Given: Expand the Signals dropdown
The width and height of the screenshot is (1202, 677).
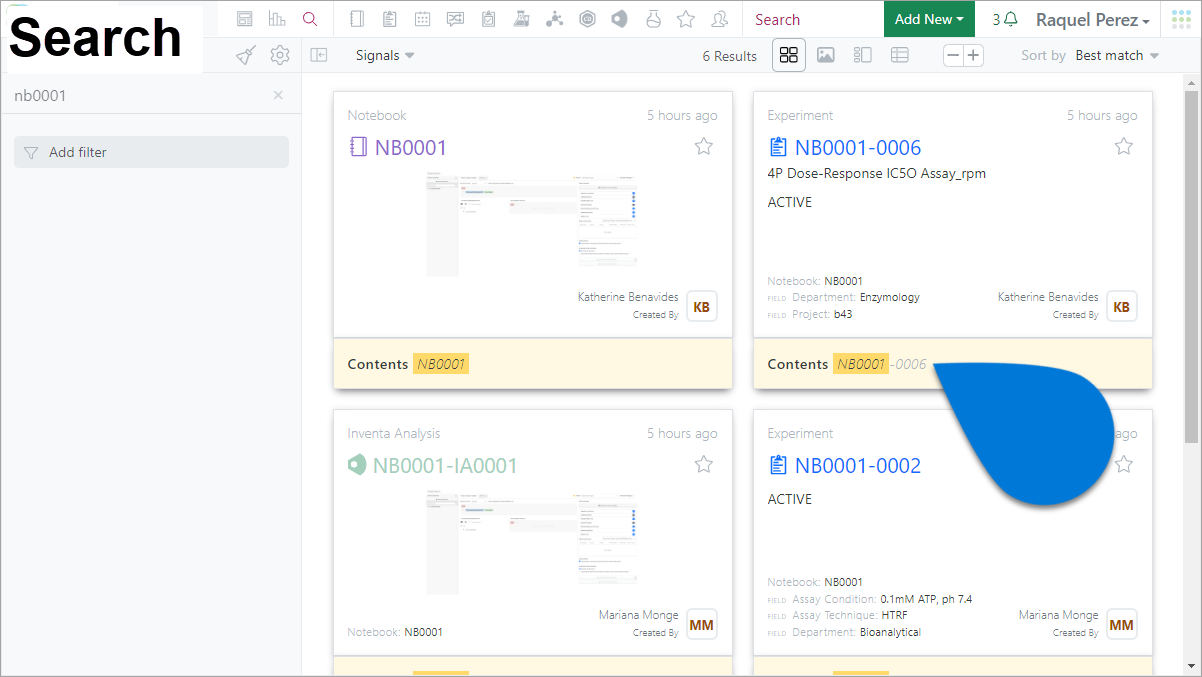Looking at the screenshot, I should tap(385, 55).
